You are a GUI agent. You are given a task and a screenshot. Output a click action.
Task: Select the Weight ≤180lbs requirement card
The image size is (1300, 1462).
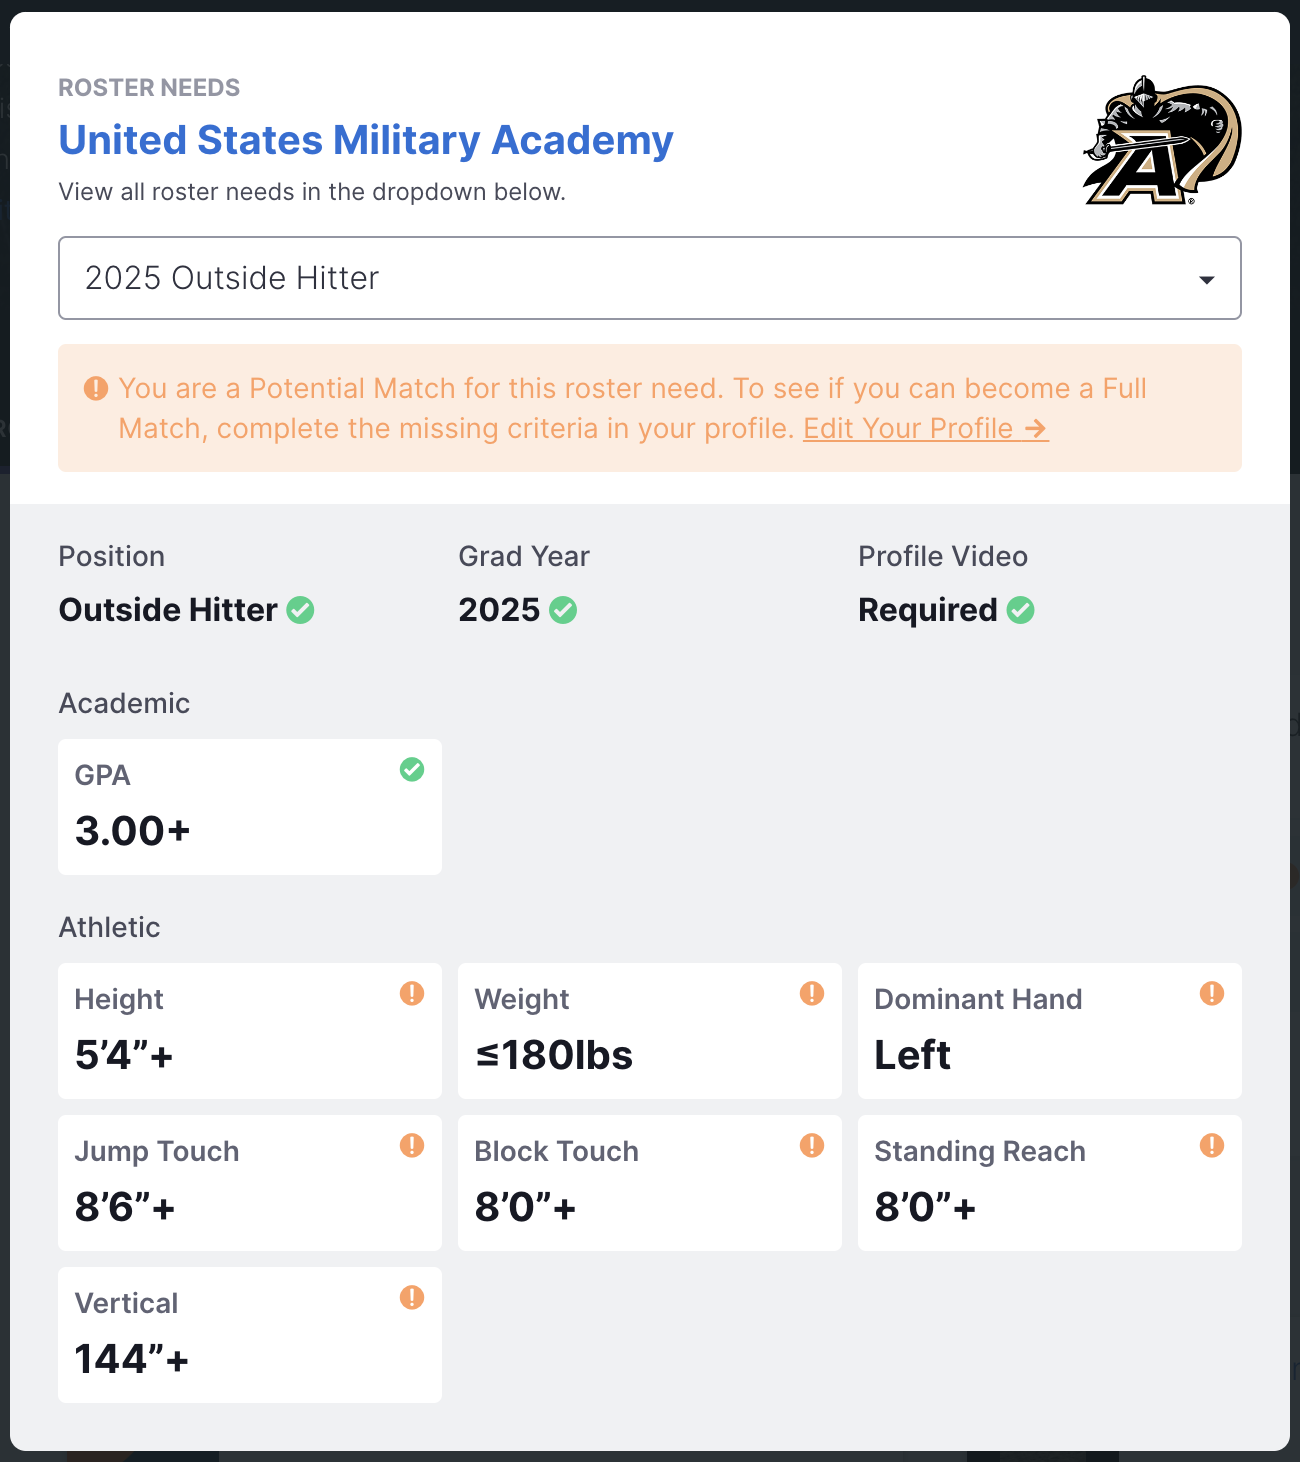click(650, 1031)
